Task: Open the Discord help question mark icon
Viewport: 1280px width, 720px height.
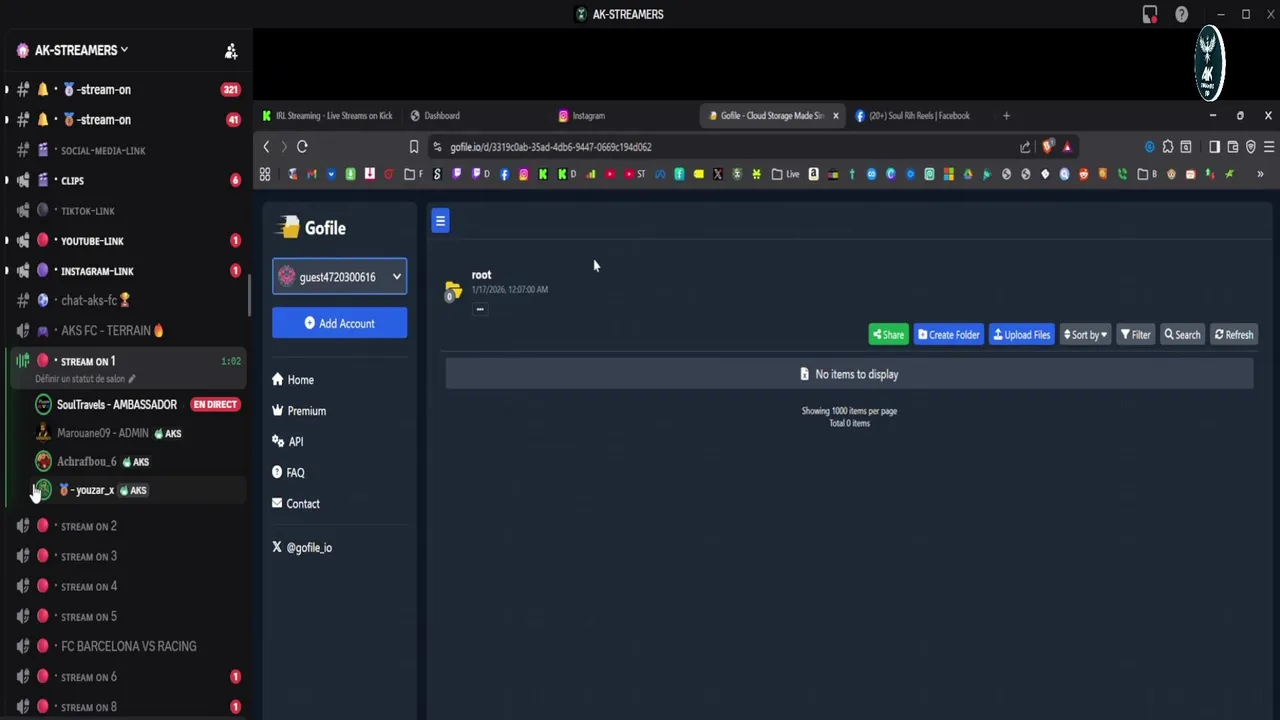Action: click(x=1182, y=14)
